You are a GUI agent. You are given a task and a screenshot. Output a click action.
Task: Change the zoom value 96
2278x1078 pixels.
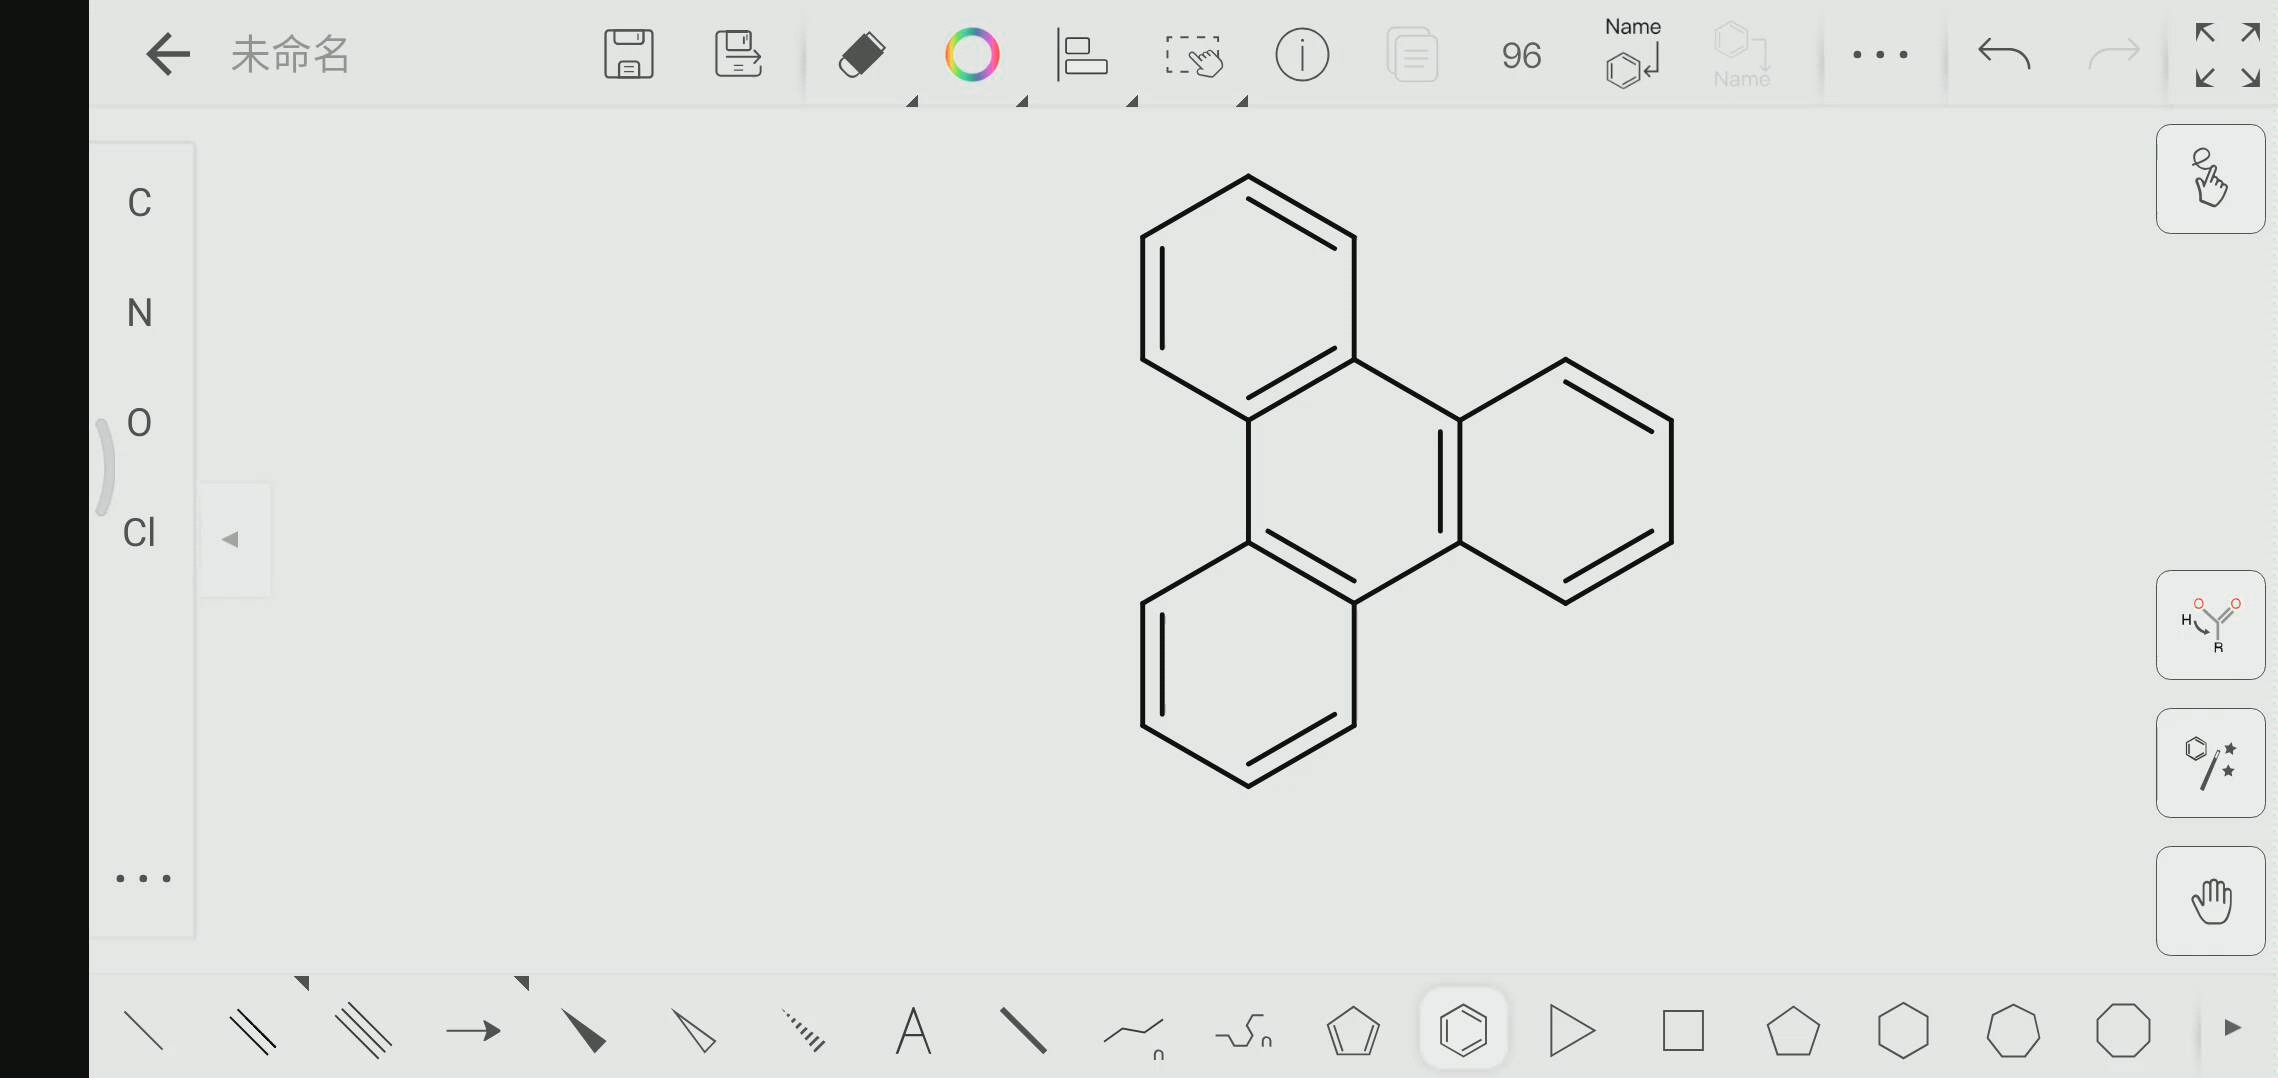(x=1521, y=55)
